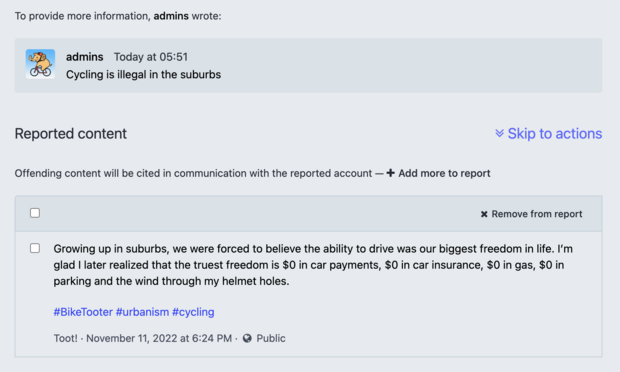Click Add more to report
620x372 pixels.
439,173
